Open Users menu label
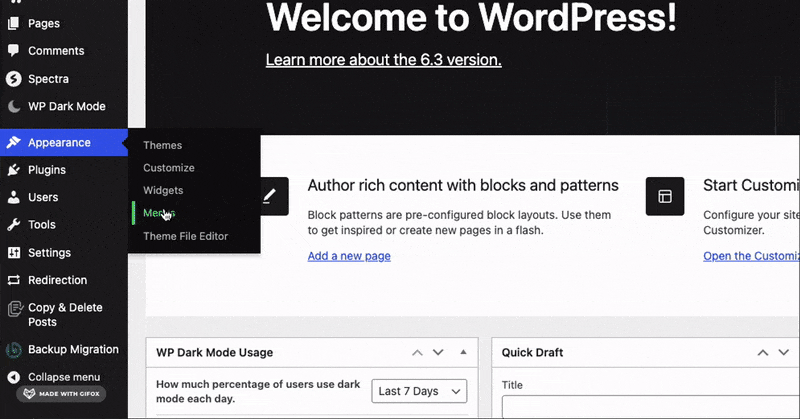 tap(43, 197)
